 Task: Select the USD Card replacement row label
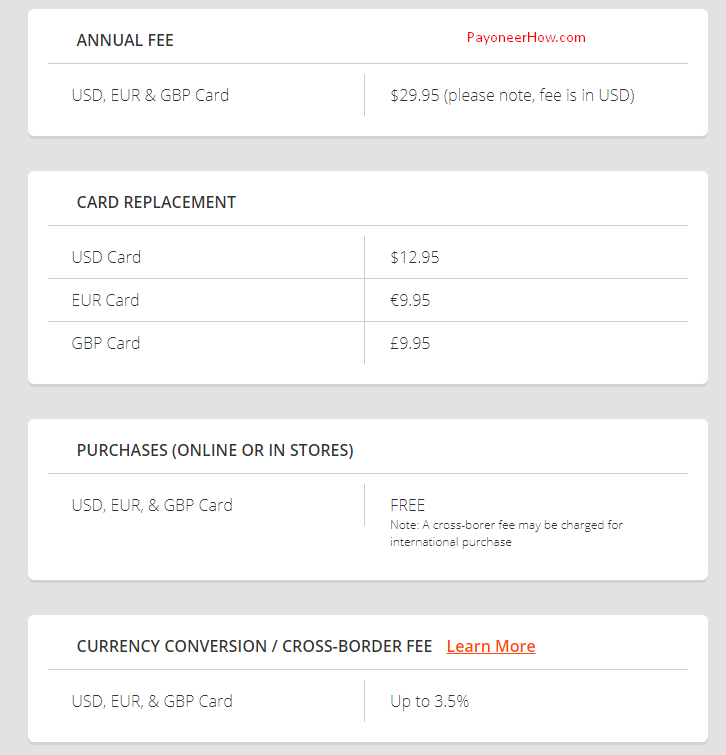click(x=106, y=257)
